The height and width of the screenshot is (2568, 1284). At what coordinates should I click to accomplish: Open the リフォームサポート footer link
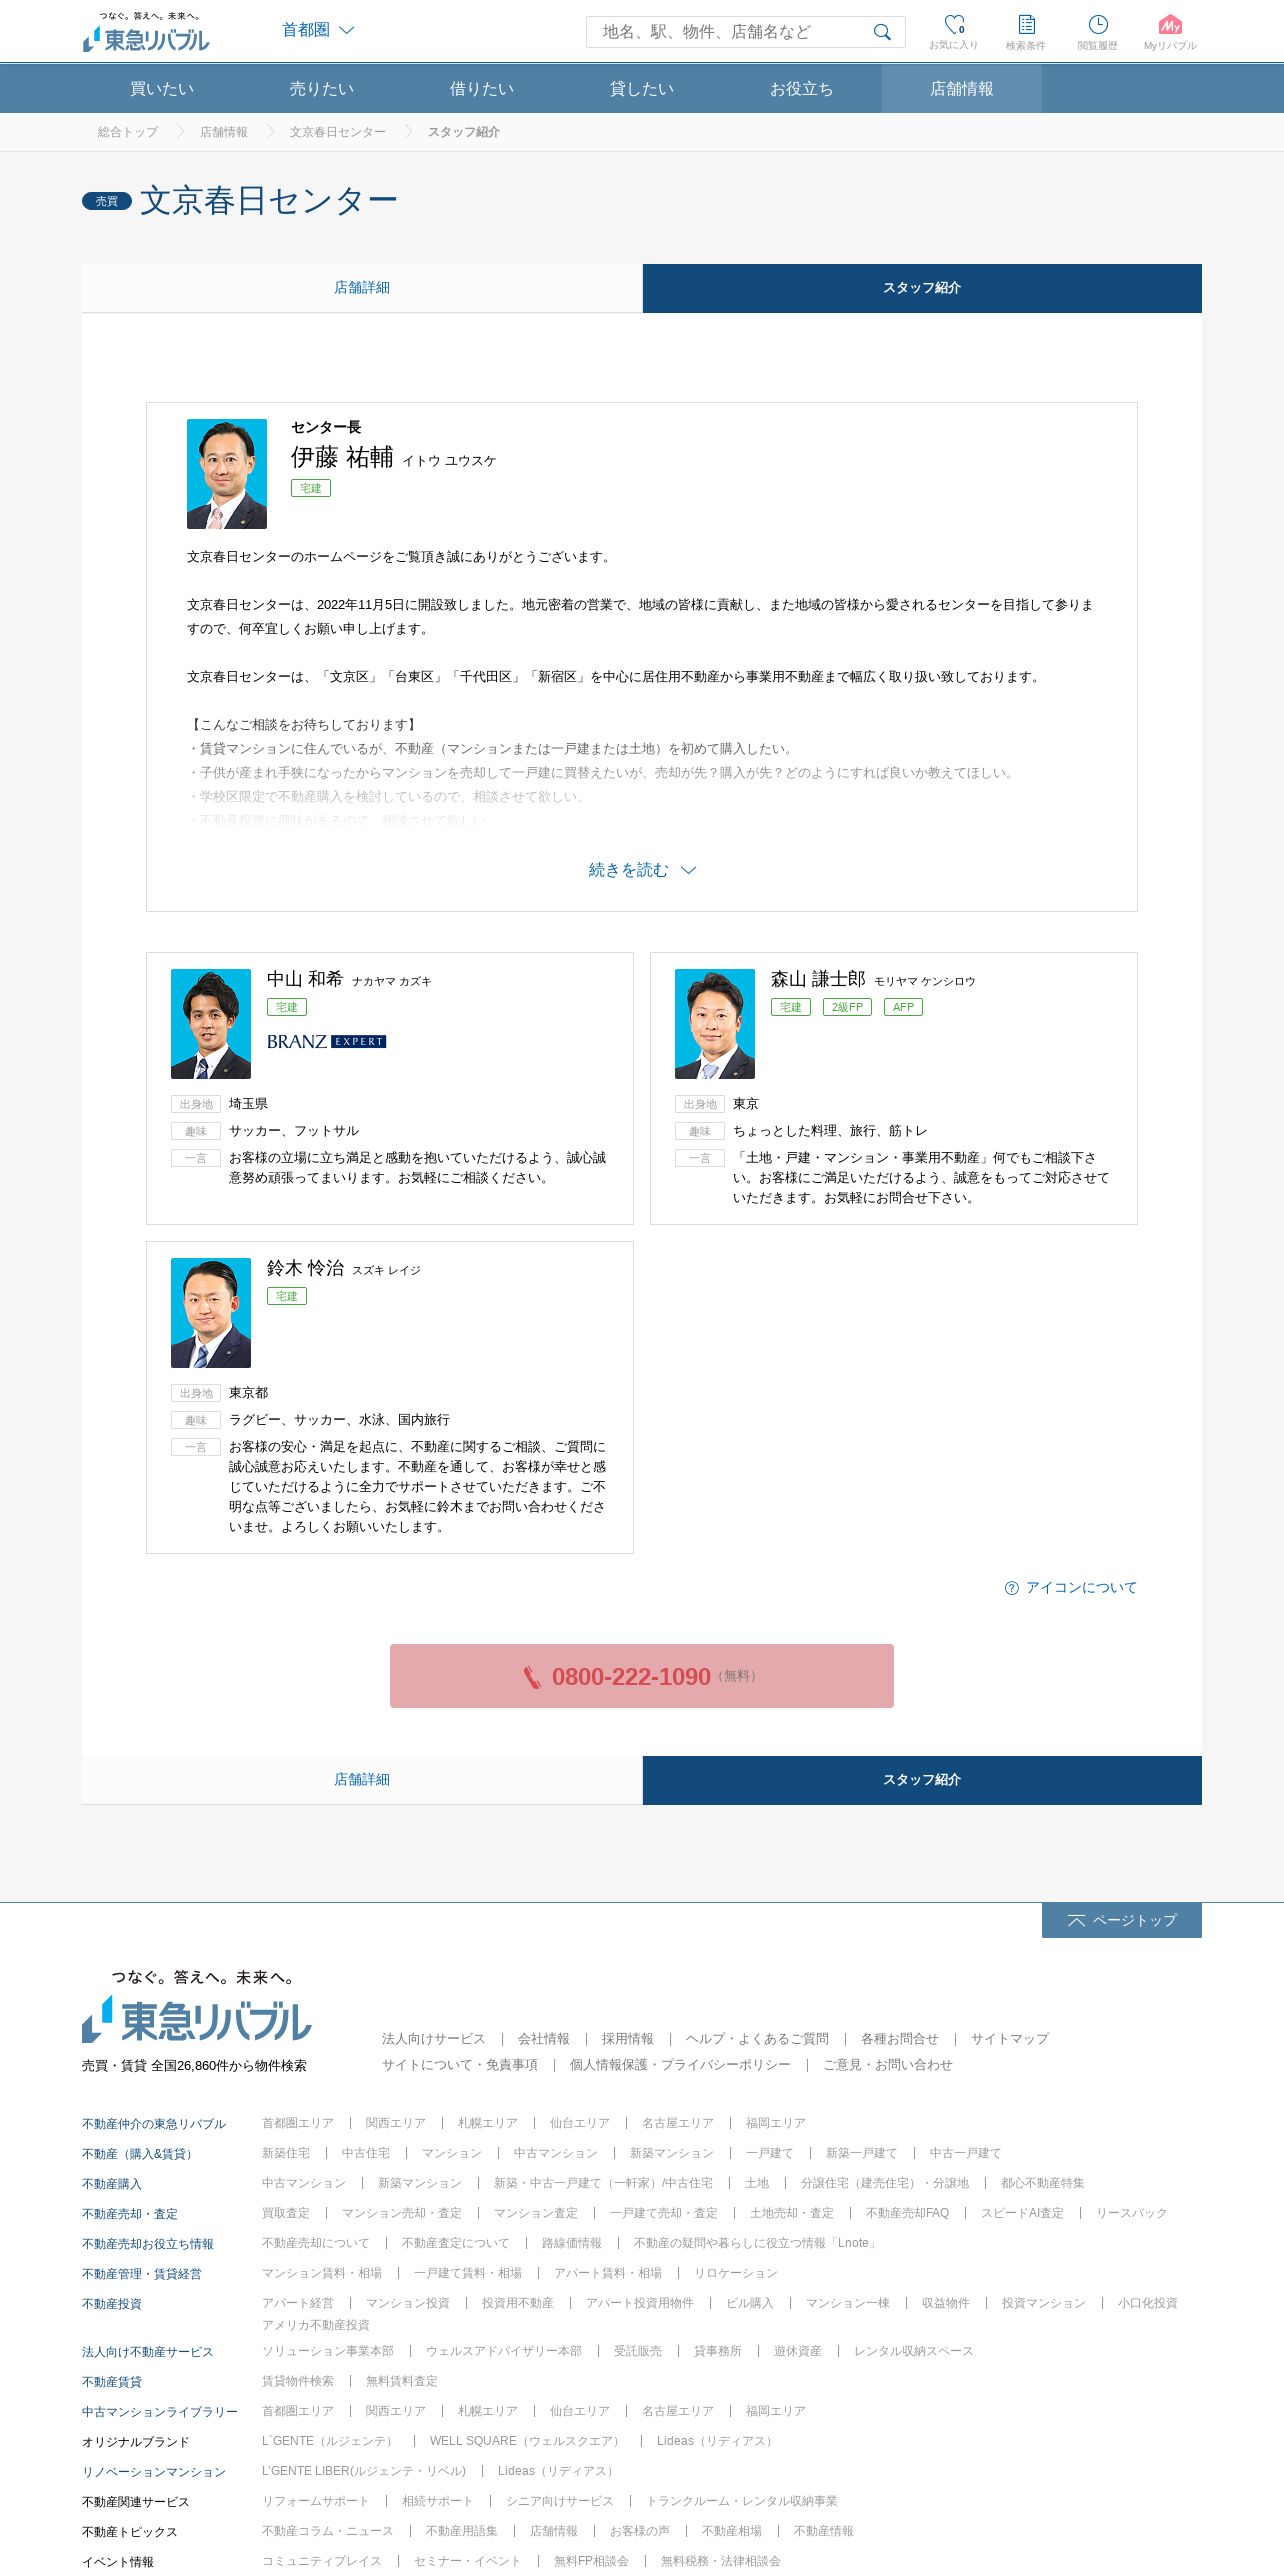point(316,2501)
